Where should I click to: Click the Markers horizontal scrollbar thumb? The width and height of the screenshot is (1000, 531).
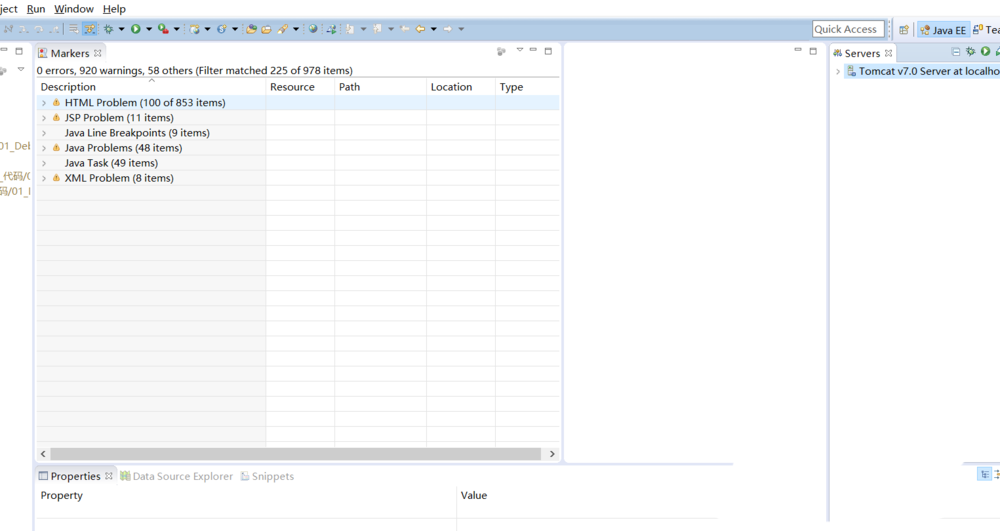point(296,454)
